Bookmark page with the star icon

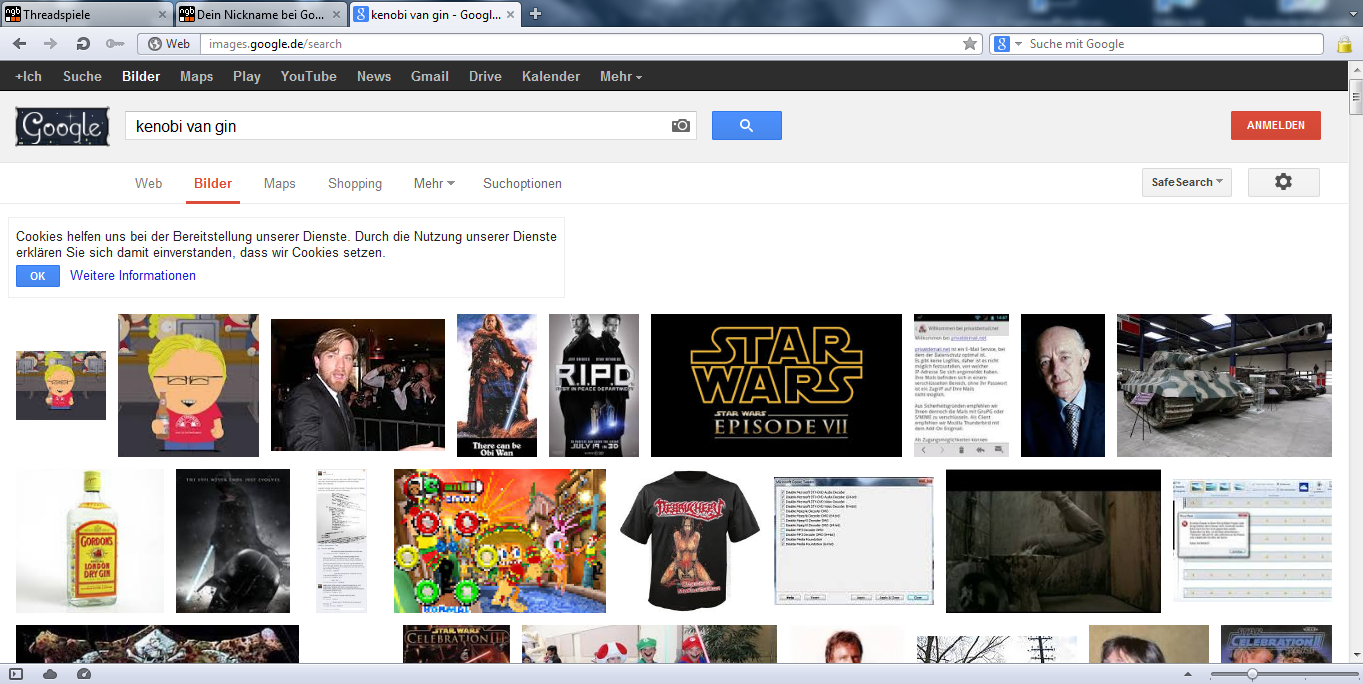point(969,44)
